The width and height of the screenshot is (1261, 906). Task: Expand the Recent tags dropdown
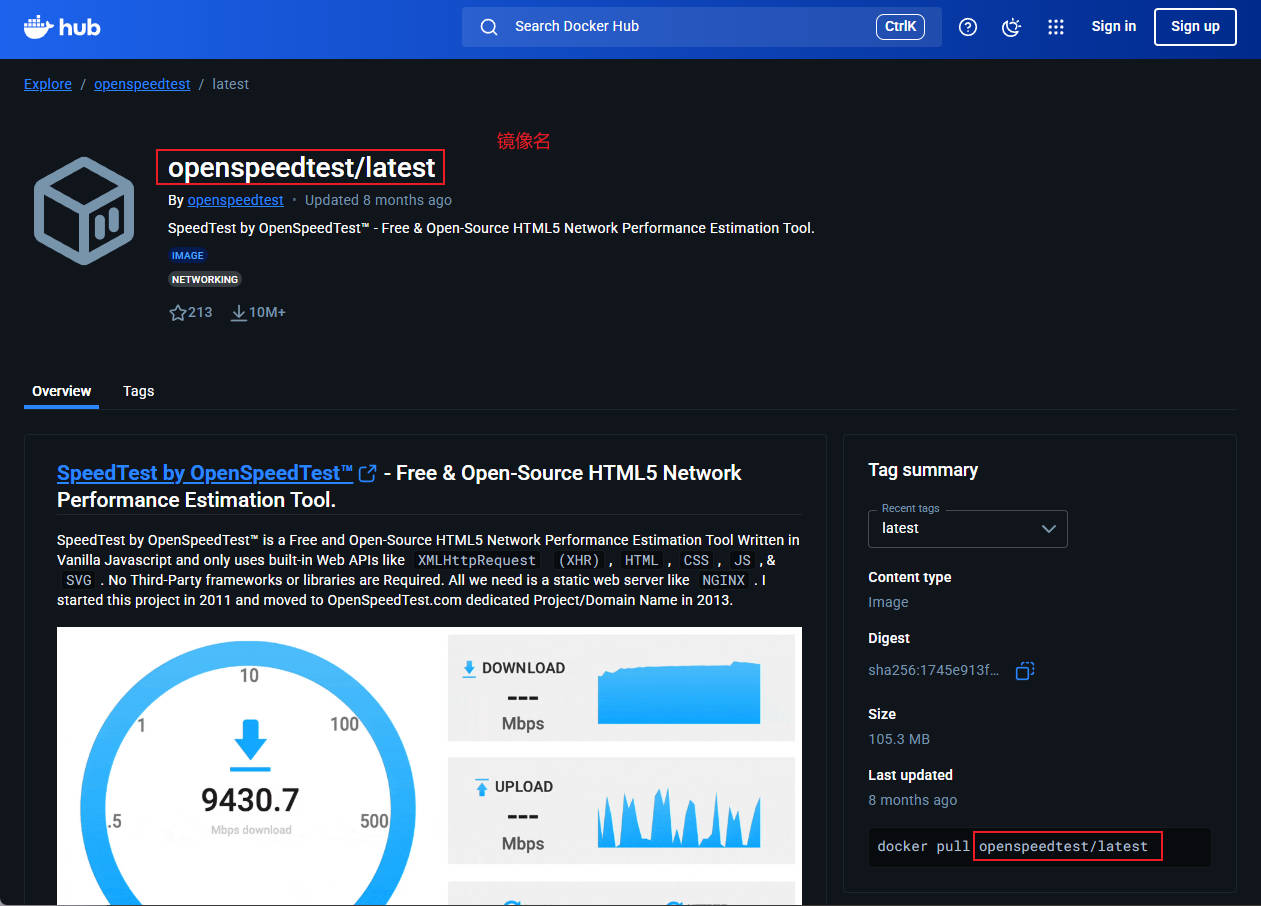pos(967,528)
